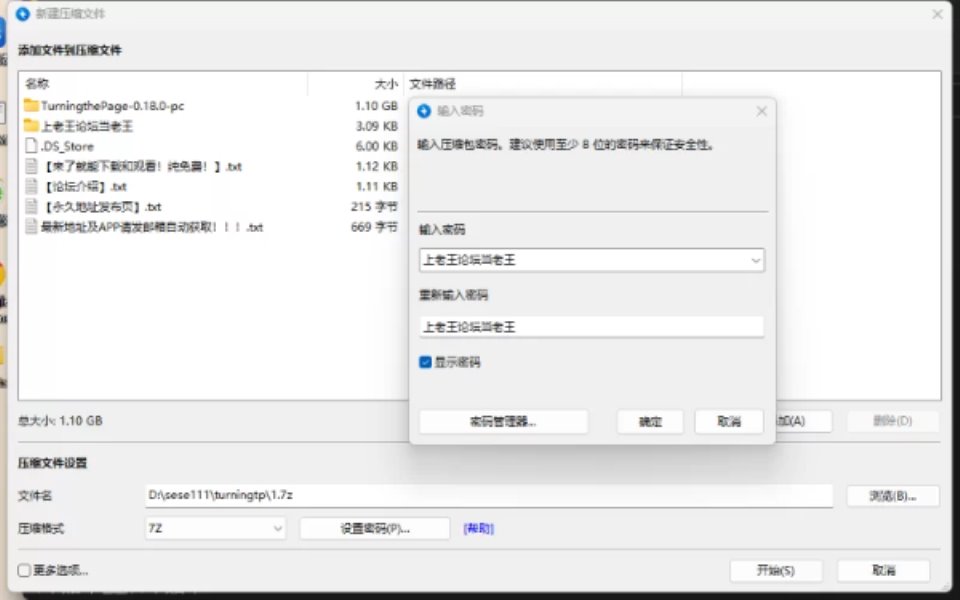This screenshot has width=960, height=600.
Task: Open the 压缩格式 7Z dropdown
Action: (277, 528)
